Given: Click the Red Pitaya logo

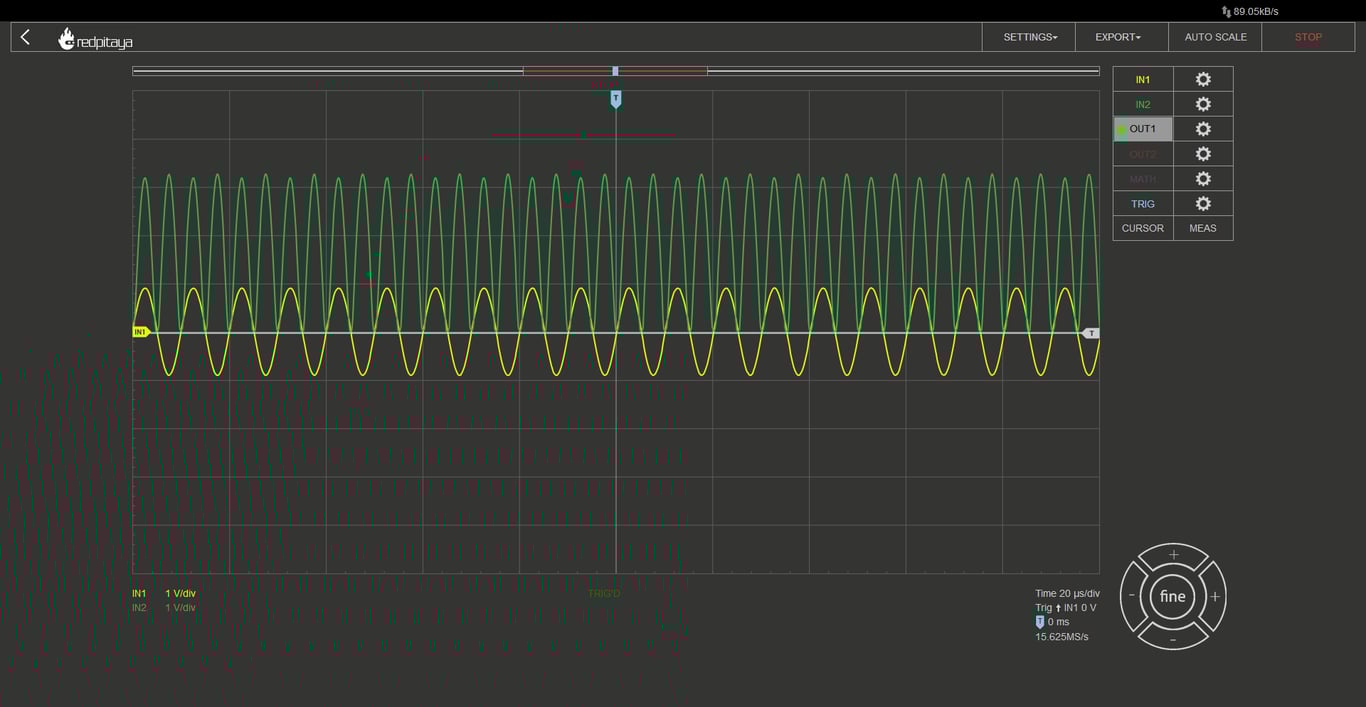Looking at the screenshot, I should tap(95, 39).
